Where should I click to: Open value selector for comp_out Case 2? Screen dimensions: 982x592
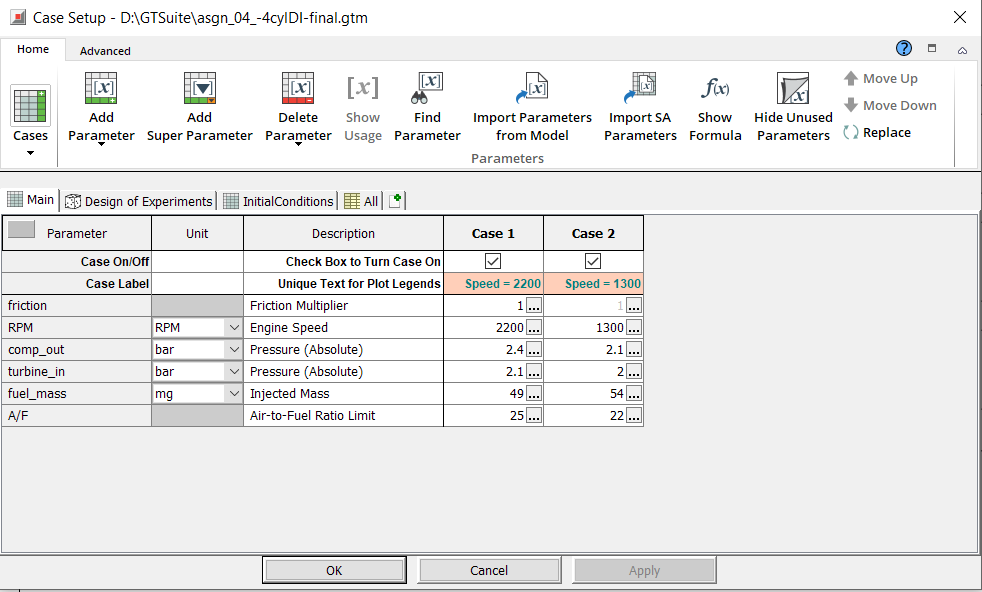click(634, 350)
